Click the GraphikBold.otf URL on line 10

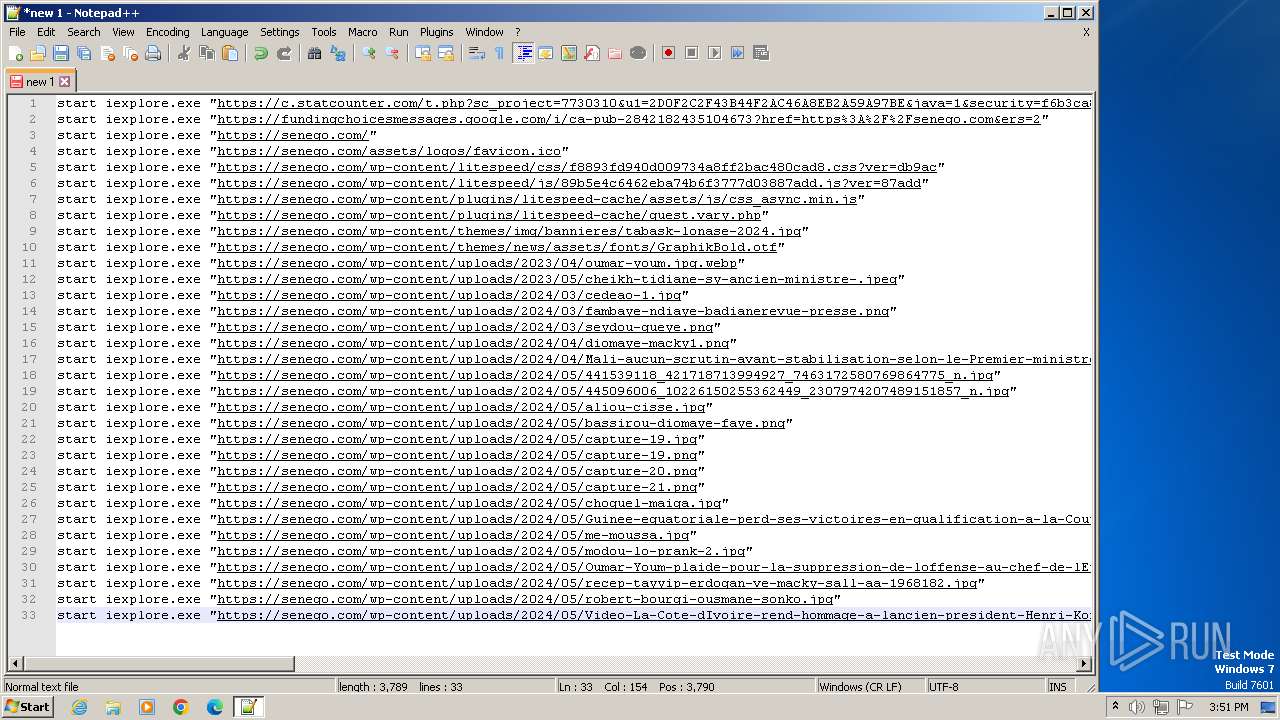point(497,247)
